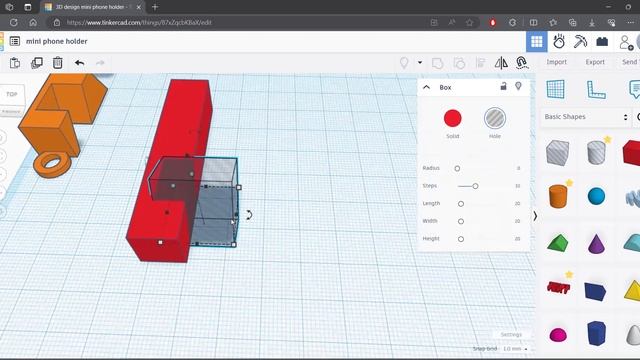Go to the browser home page

[33, 22]
